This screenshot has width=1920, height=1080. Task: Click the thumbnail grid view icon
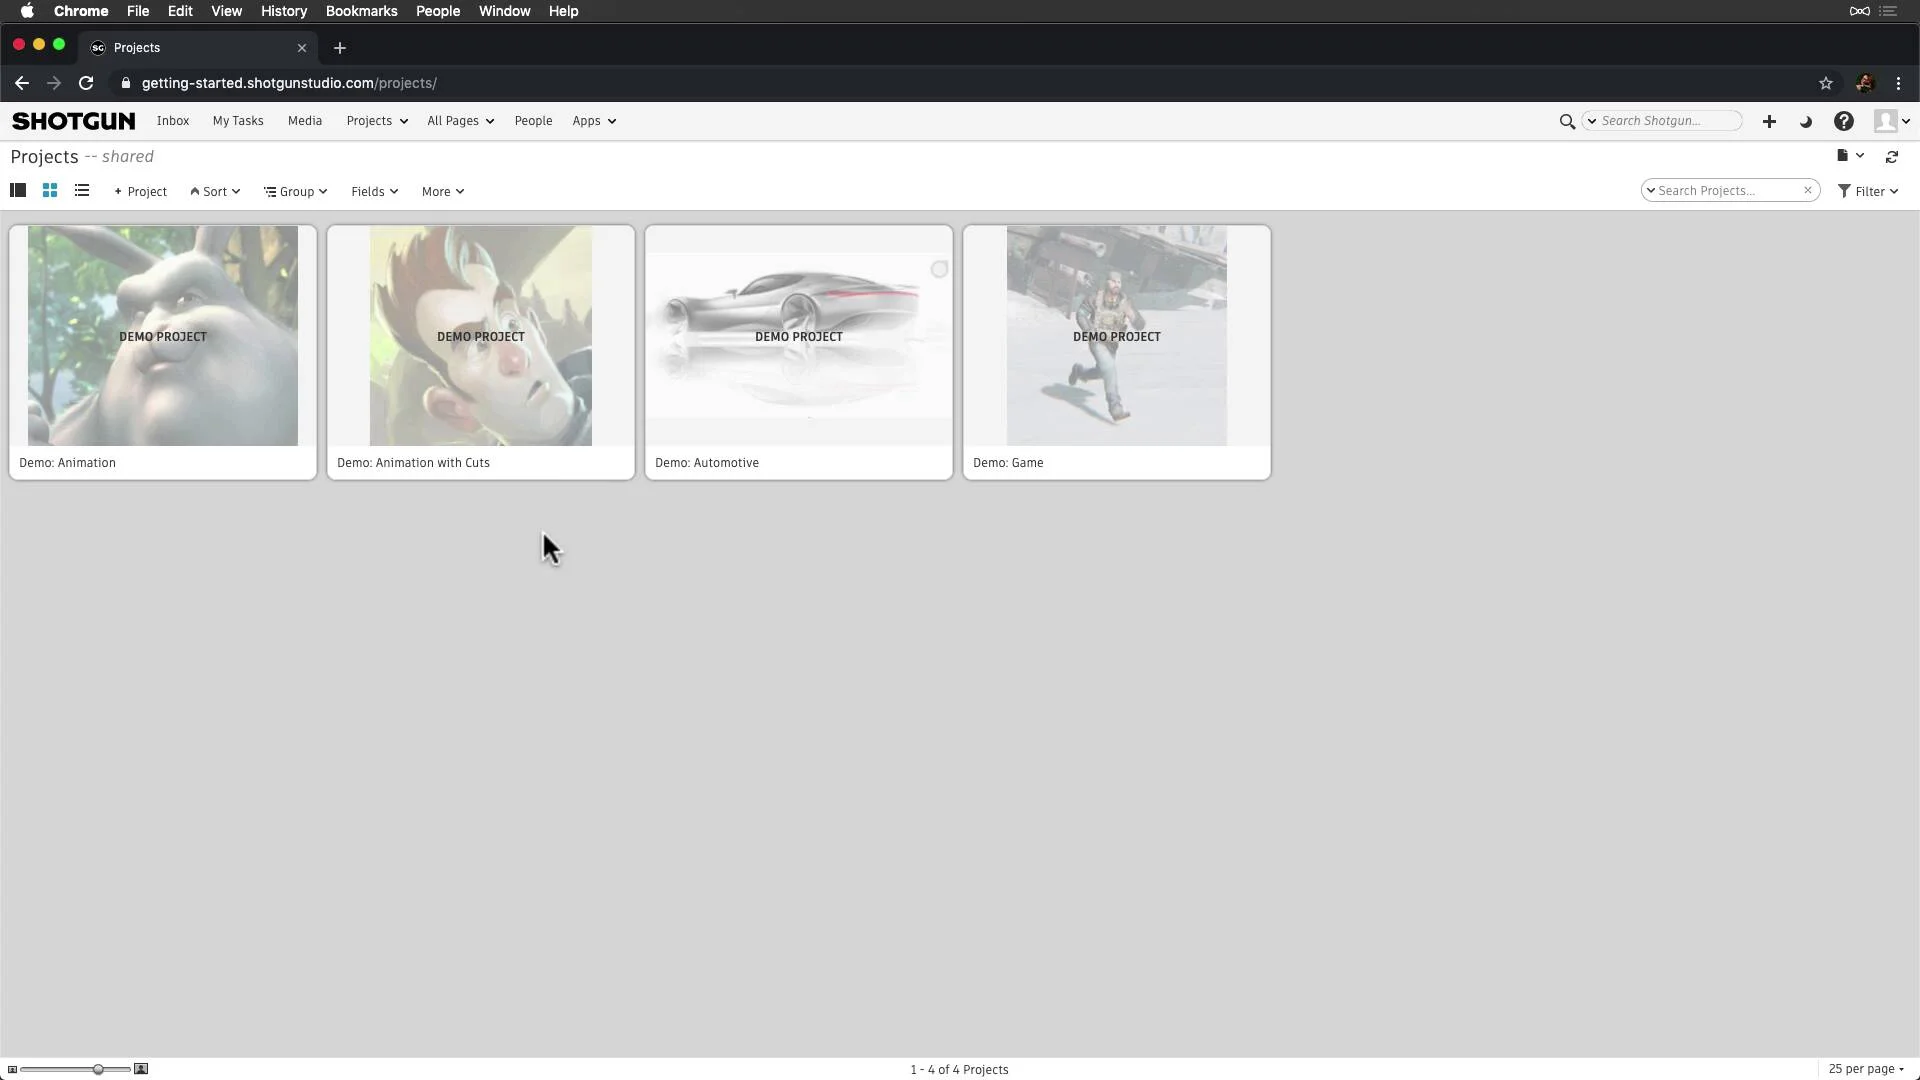(x=49, y=190)
